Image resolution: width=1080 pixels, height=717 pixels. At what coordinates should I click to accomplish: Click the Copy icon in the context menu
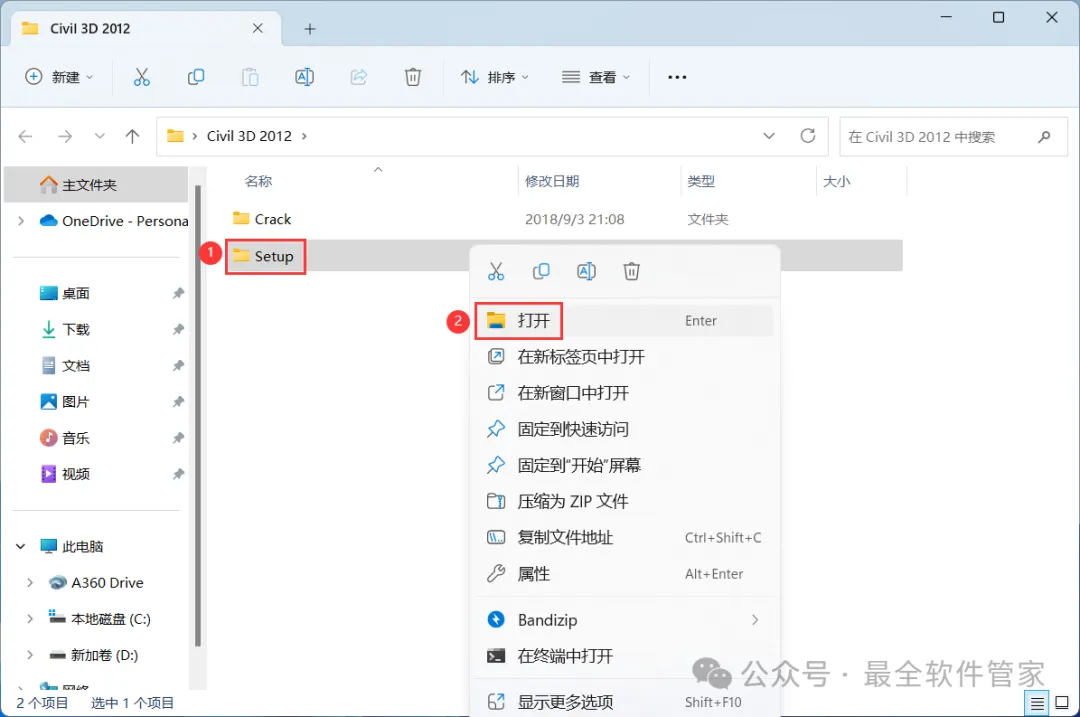[541, 271]
